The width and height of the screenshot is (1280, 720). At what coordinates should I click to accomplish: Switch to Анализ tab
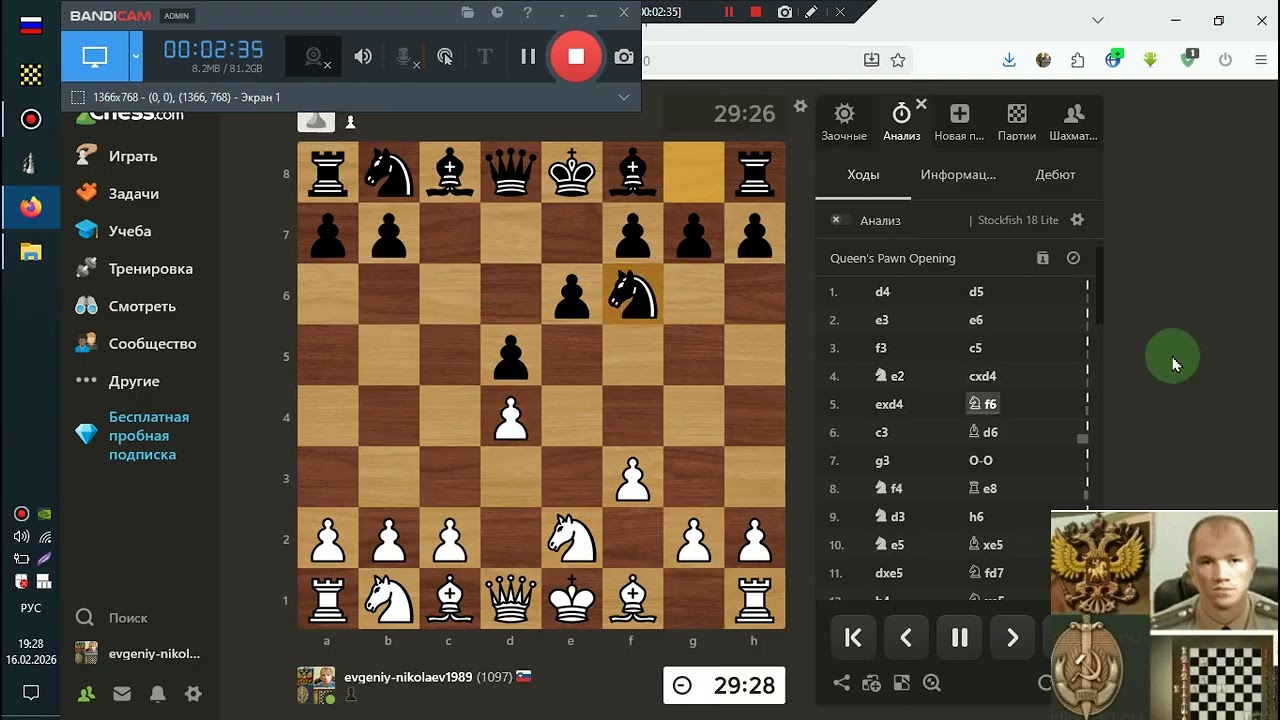click(x=901, y=122)
